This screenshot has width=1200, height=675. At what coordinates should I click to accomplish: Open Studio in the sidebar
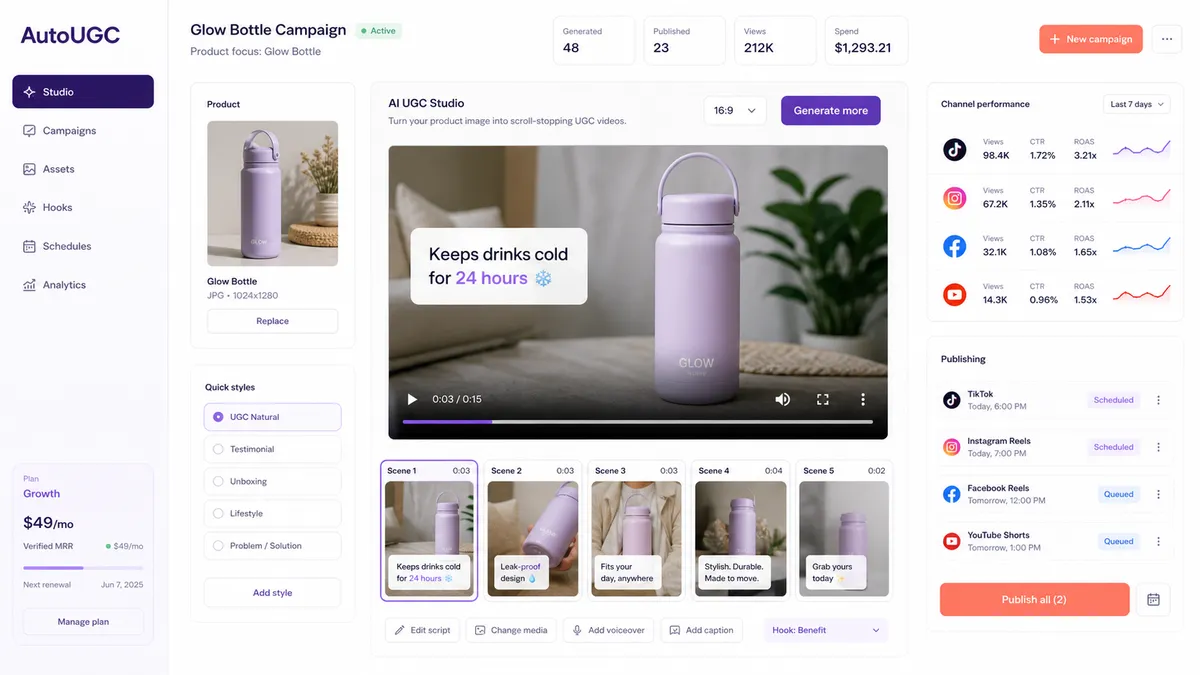pyautogui.click(x=83, y=92)
